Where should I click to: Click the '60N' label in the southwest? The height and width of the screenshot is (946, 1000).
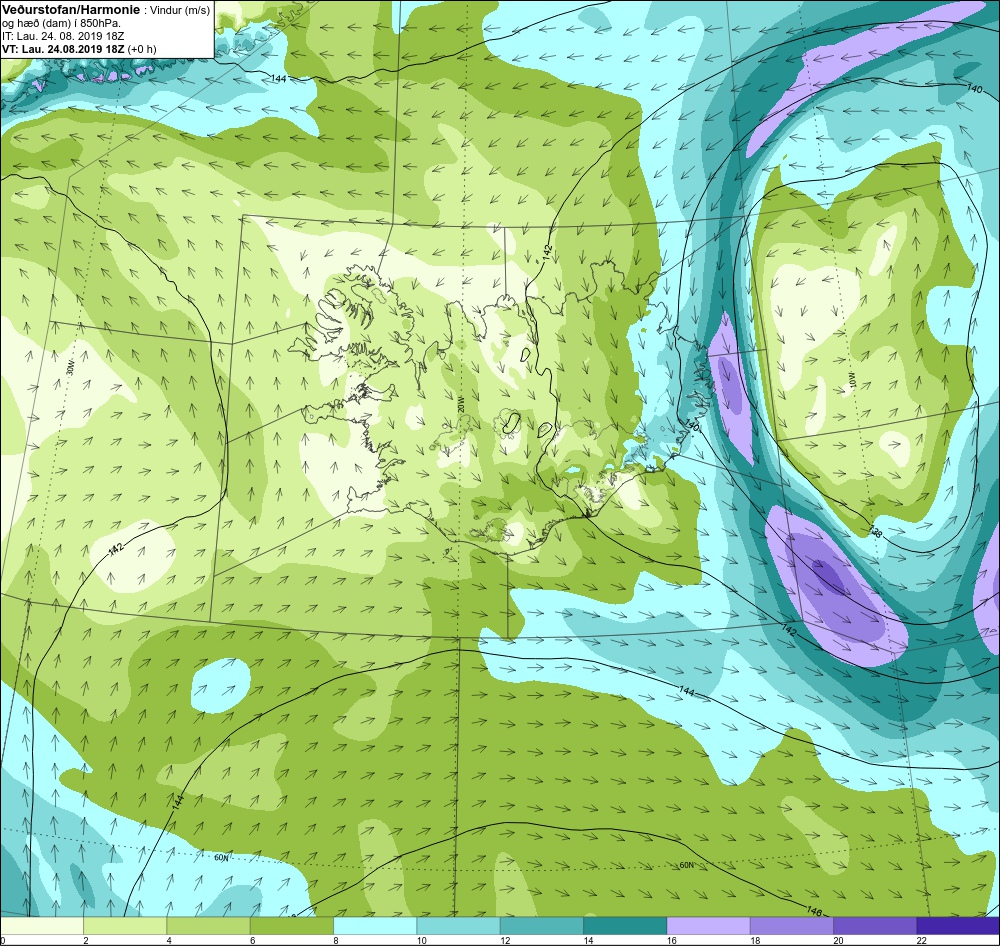pos(221,857)
